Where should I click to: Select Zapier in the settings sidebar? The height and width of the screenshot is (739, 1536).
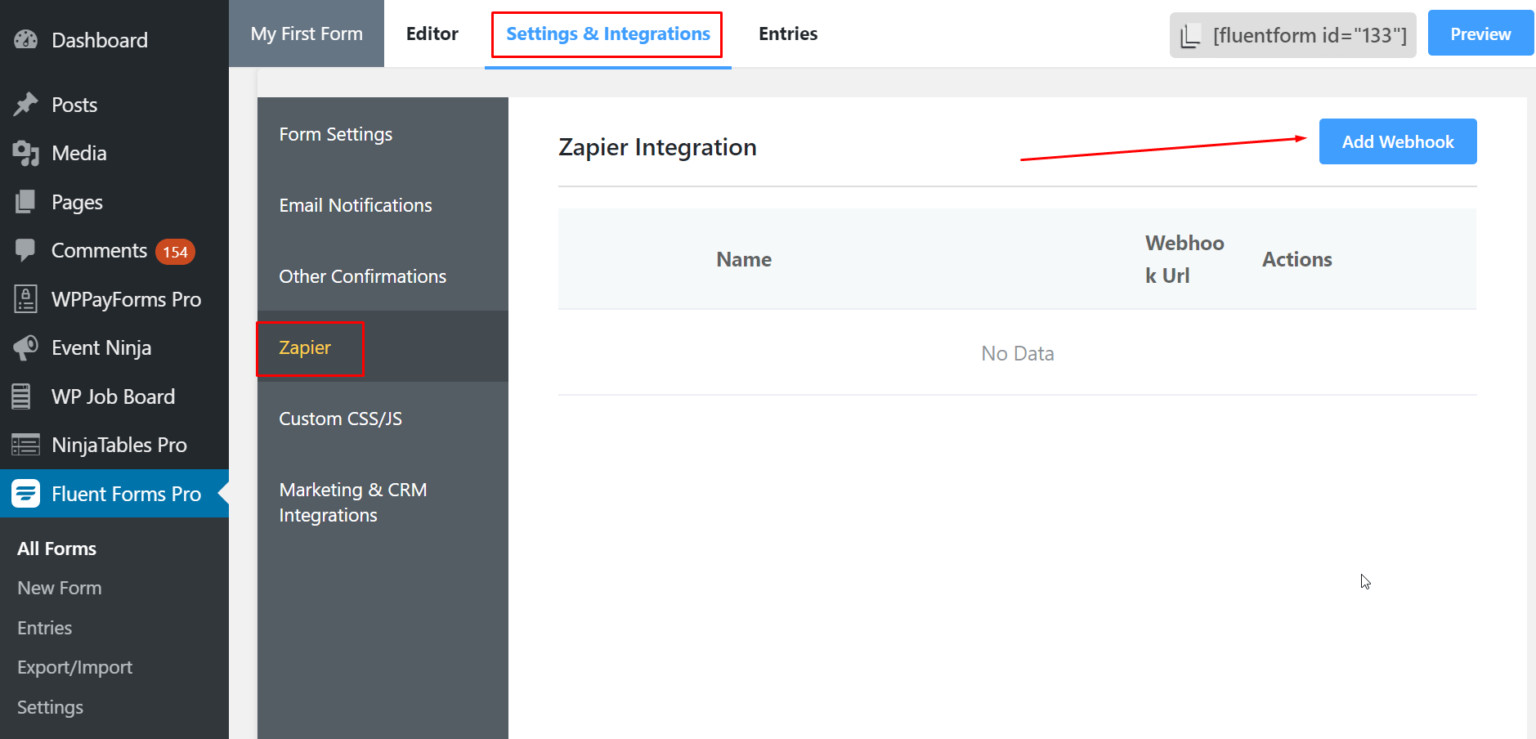click(x=305, y=348)
